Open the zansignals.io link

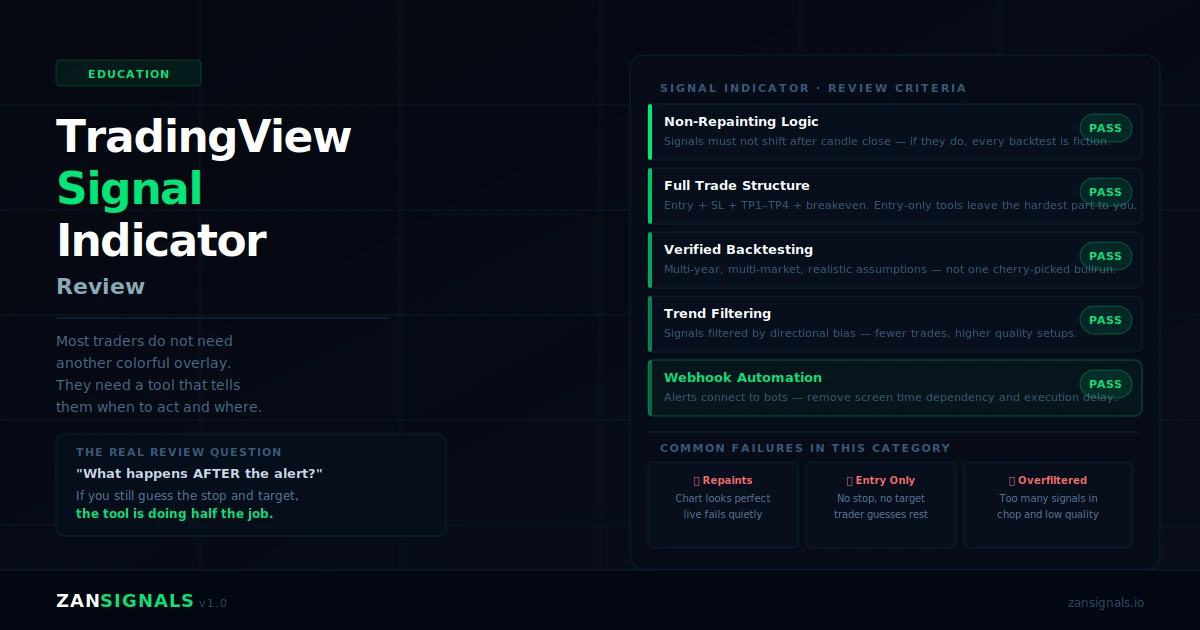(1106, 603)
